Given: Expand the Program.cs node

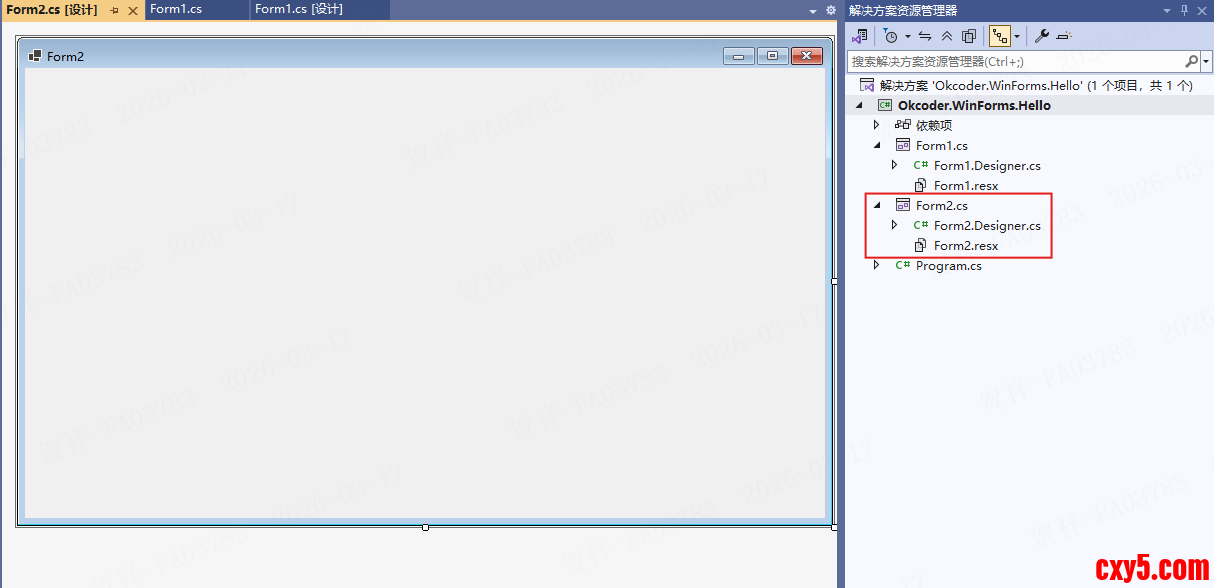Looking at the screenshot, I should pyautogui.click(x=877, y=265).
